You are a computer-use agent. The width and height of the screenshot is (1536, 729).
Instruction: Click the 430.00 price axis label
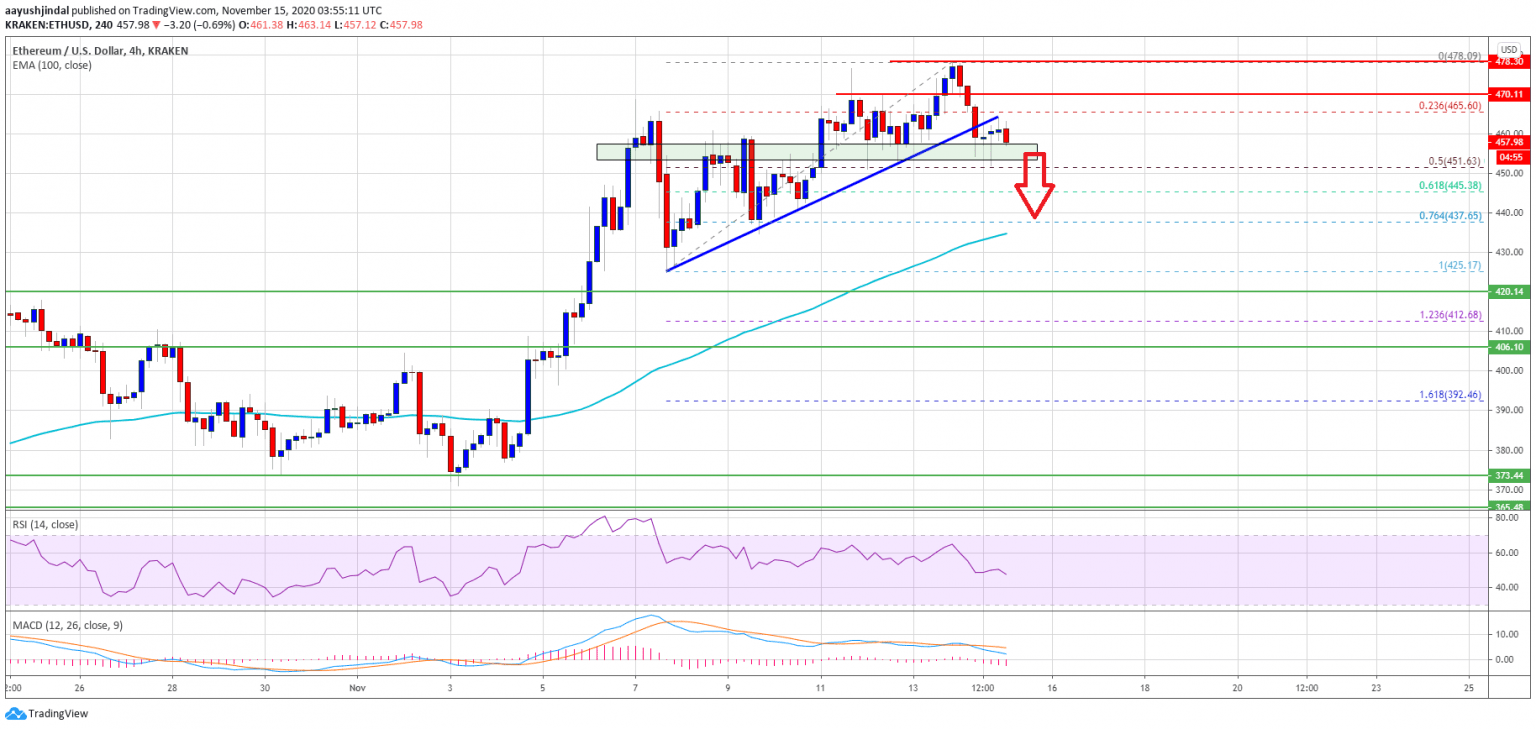pos(1509,252)
